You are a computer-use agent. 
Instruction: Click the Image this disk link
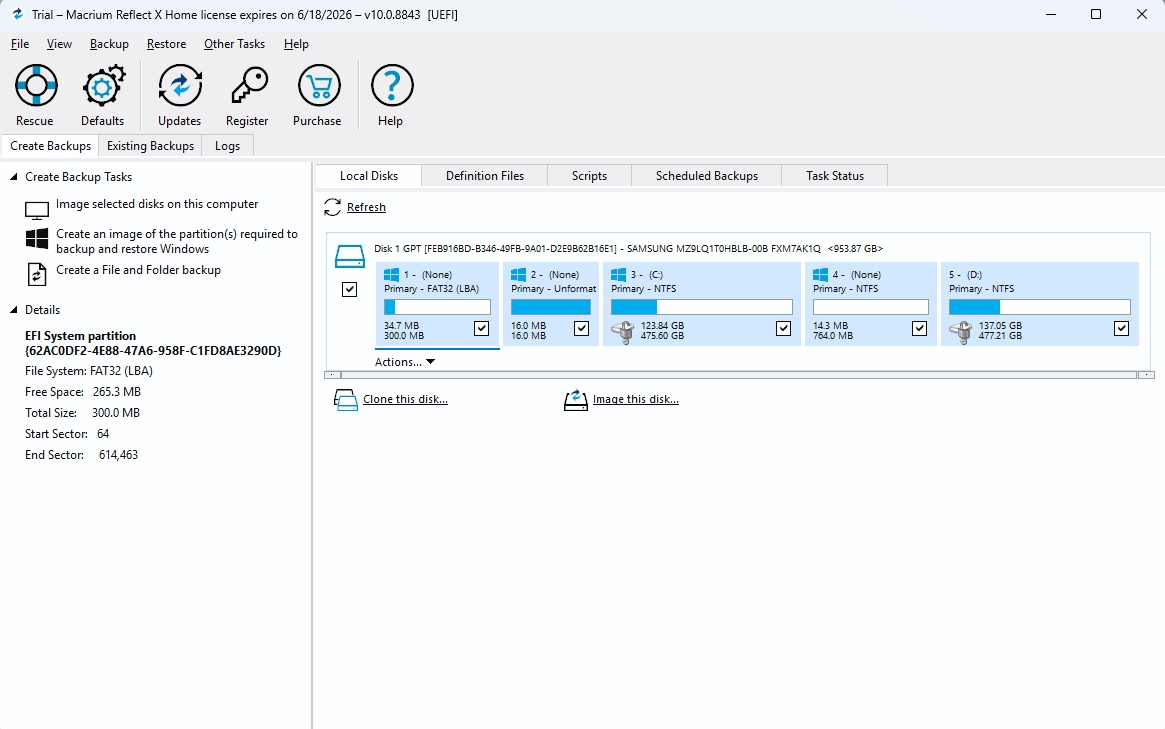pos(636,400)
